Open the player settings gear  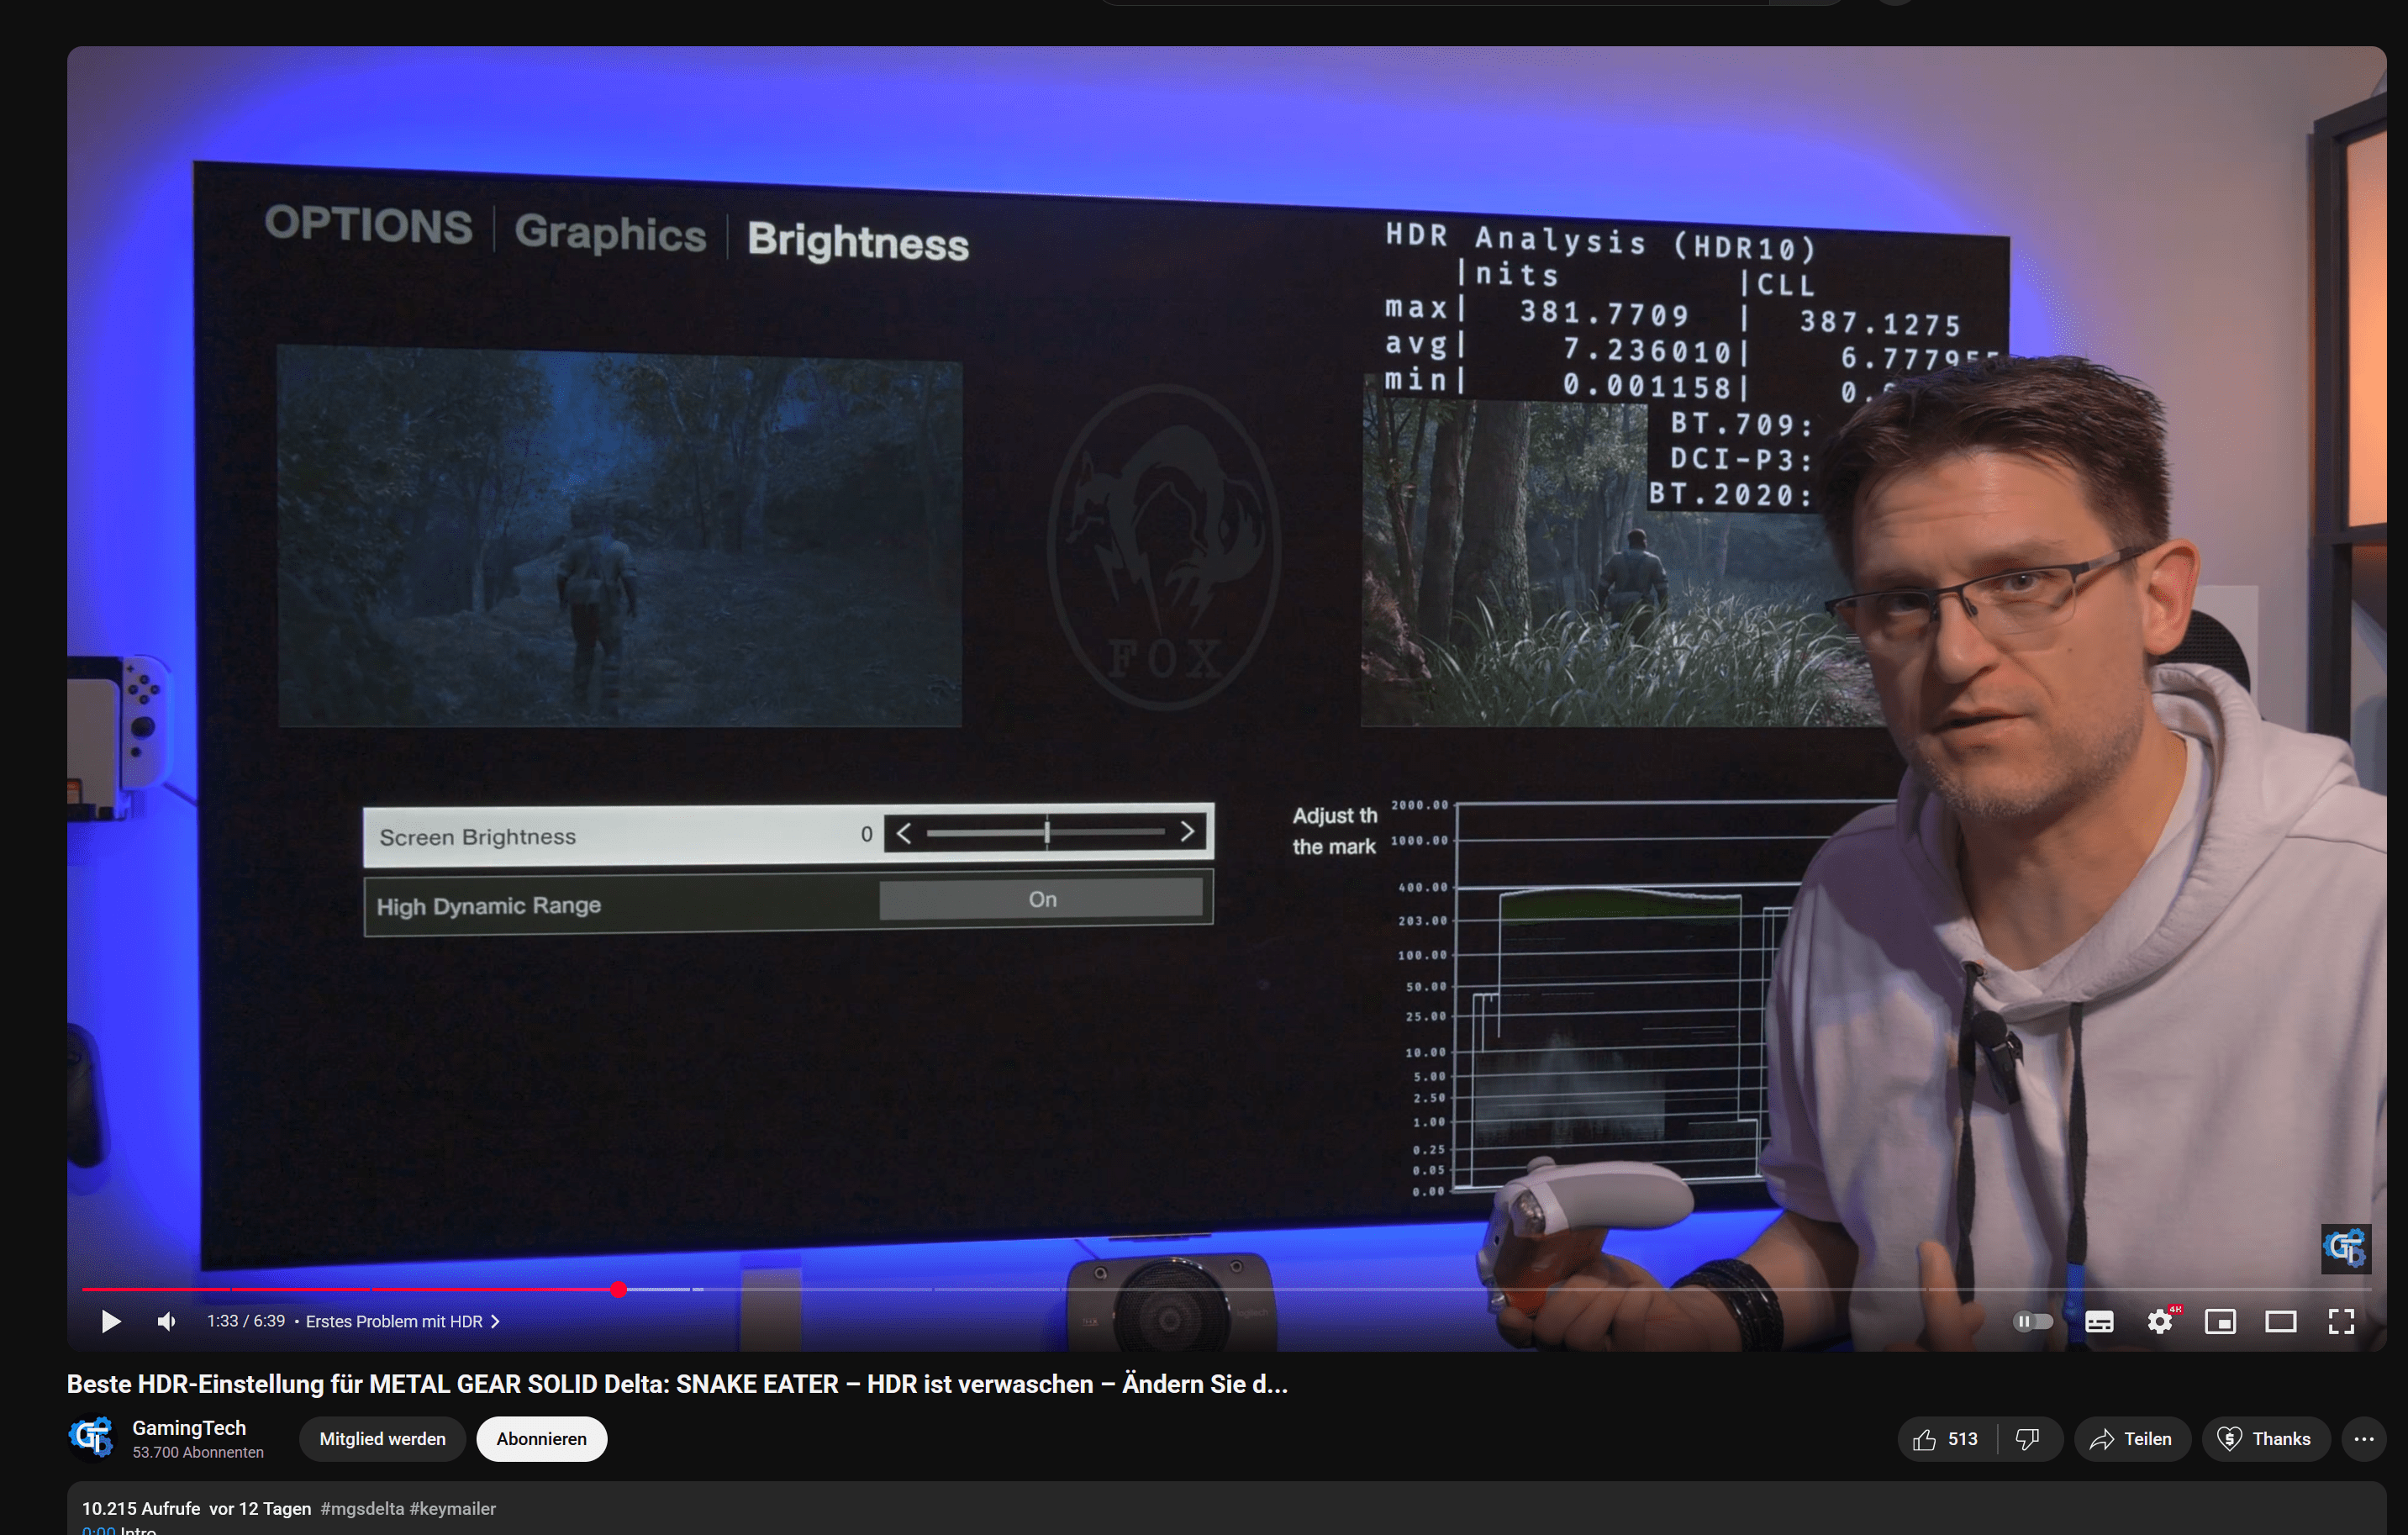(x=2159, y=1321)
